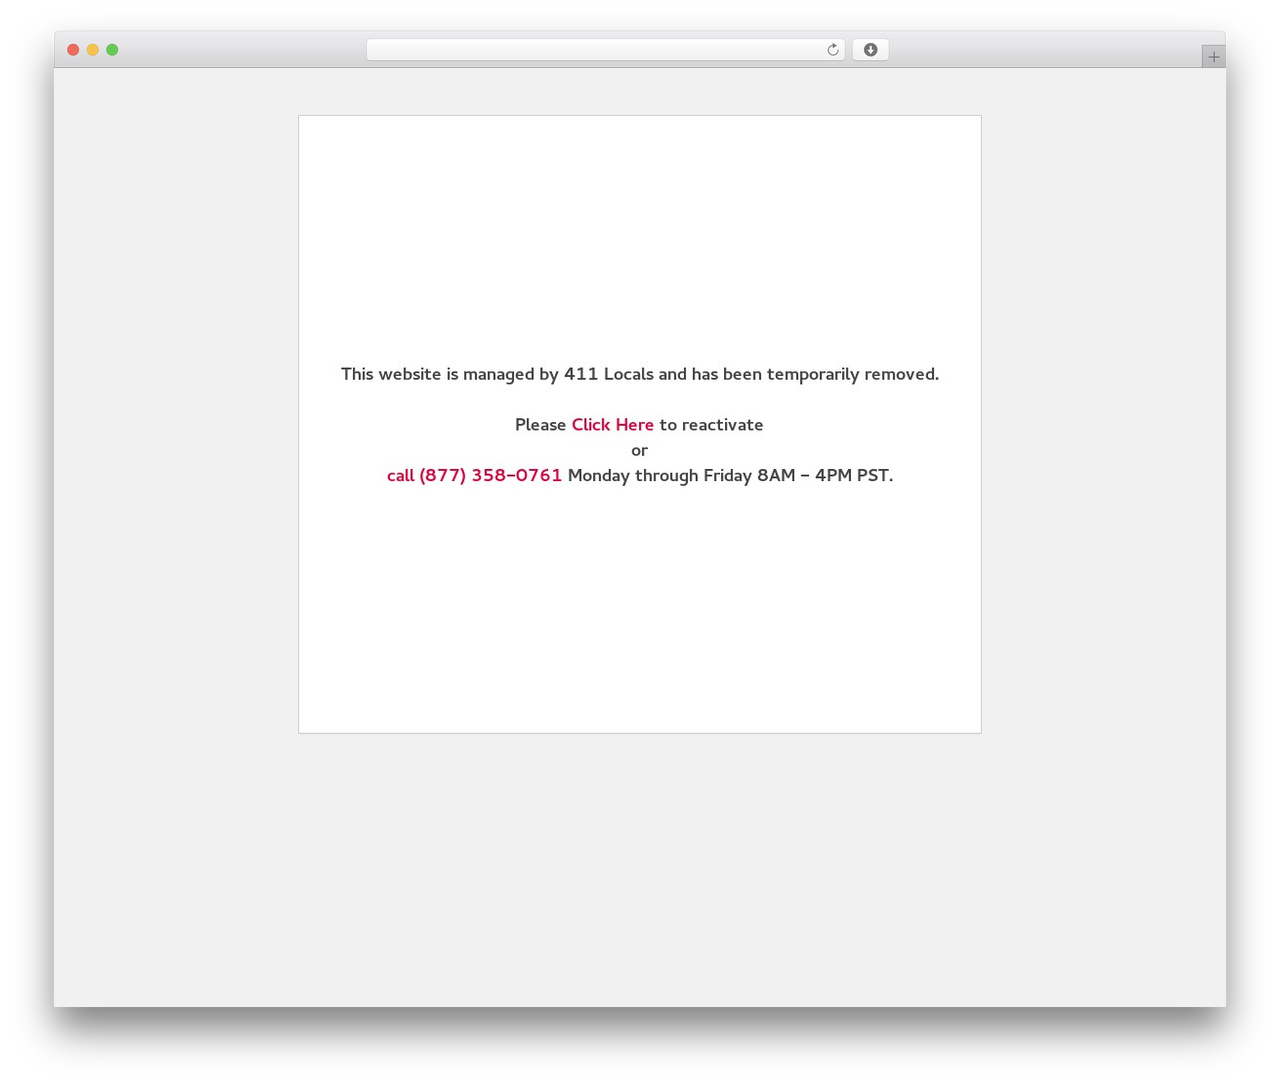Image resolution: width=1280 pixels, height=1084 pixels.
Task: Select the '411 Locals' removal notice text
Action: click(640, 374)
